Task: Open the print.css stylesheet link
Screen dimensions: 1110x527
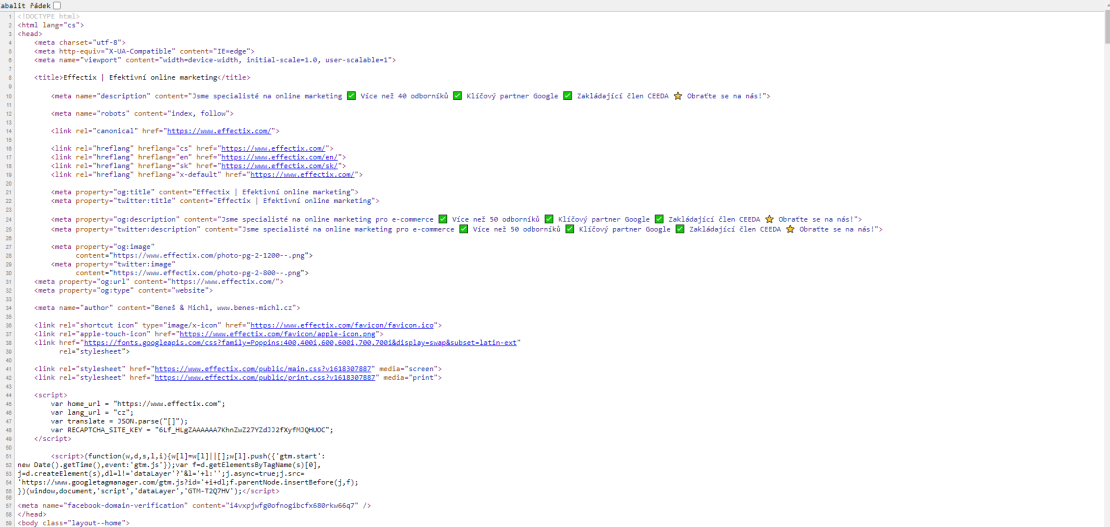Action: tap(264, 378)
